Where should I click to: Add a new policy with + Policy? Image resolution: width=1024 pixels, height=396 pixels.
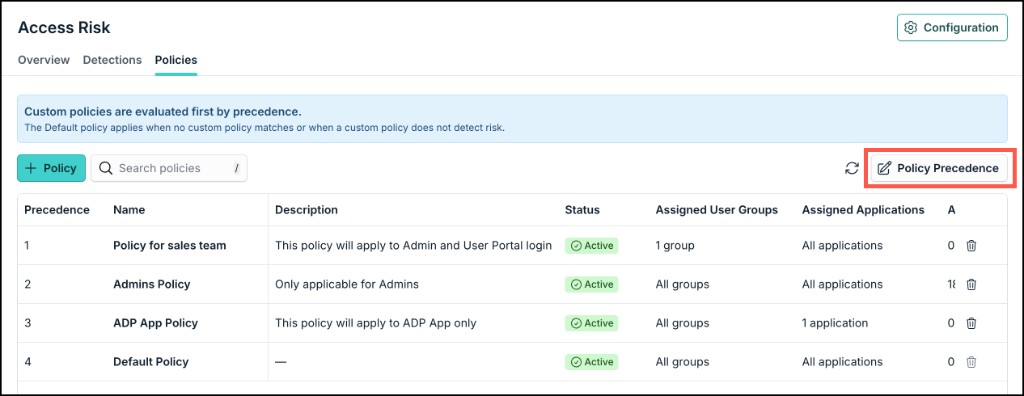tap(51, 168)
